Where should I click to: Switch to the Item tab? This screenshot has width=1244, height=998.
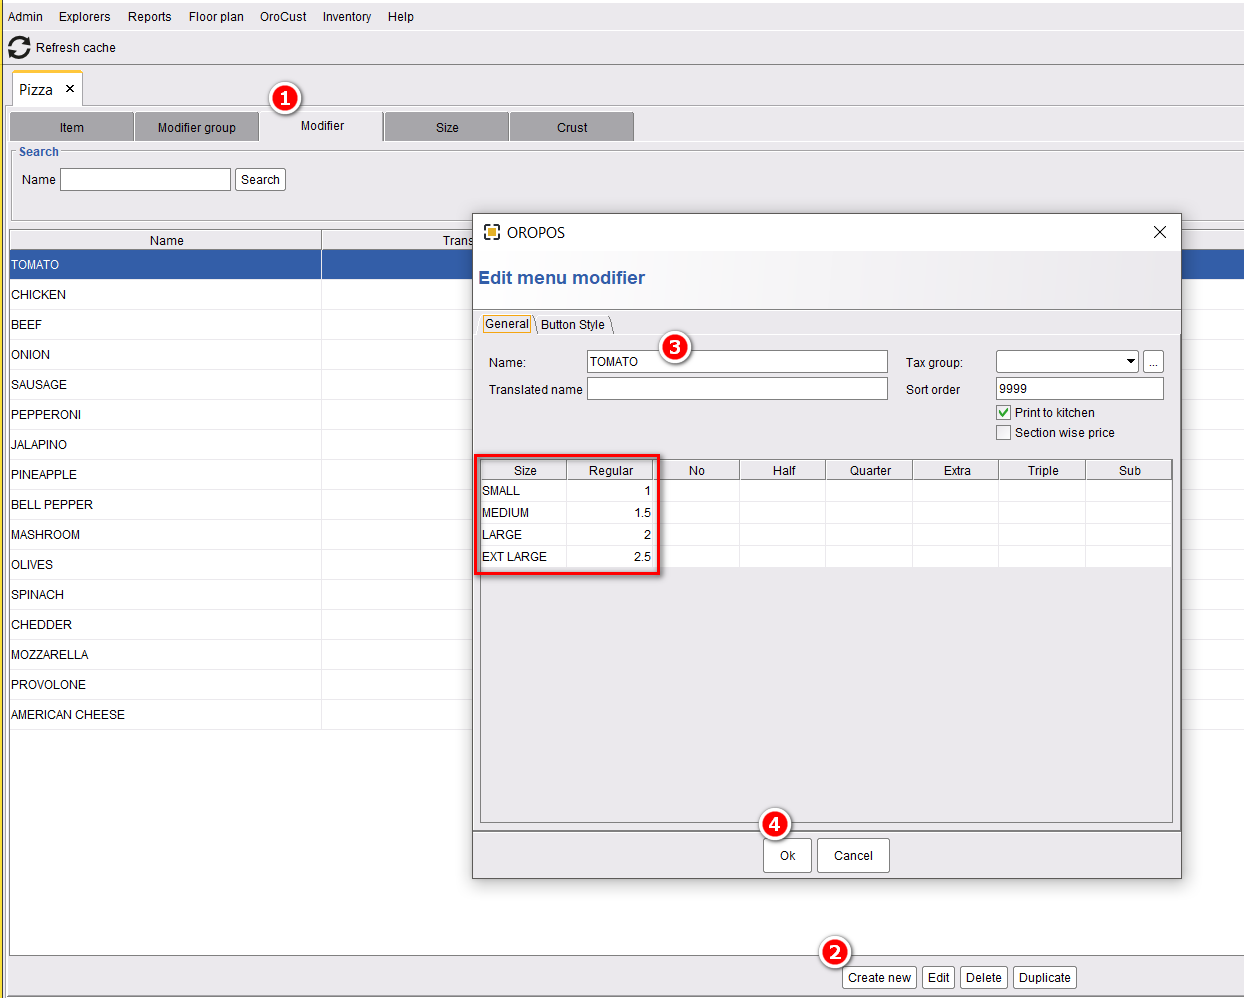[x=72, y=127]
